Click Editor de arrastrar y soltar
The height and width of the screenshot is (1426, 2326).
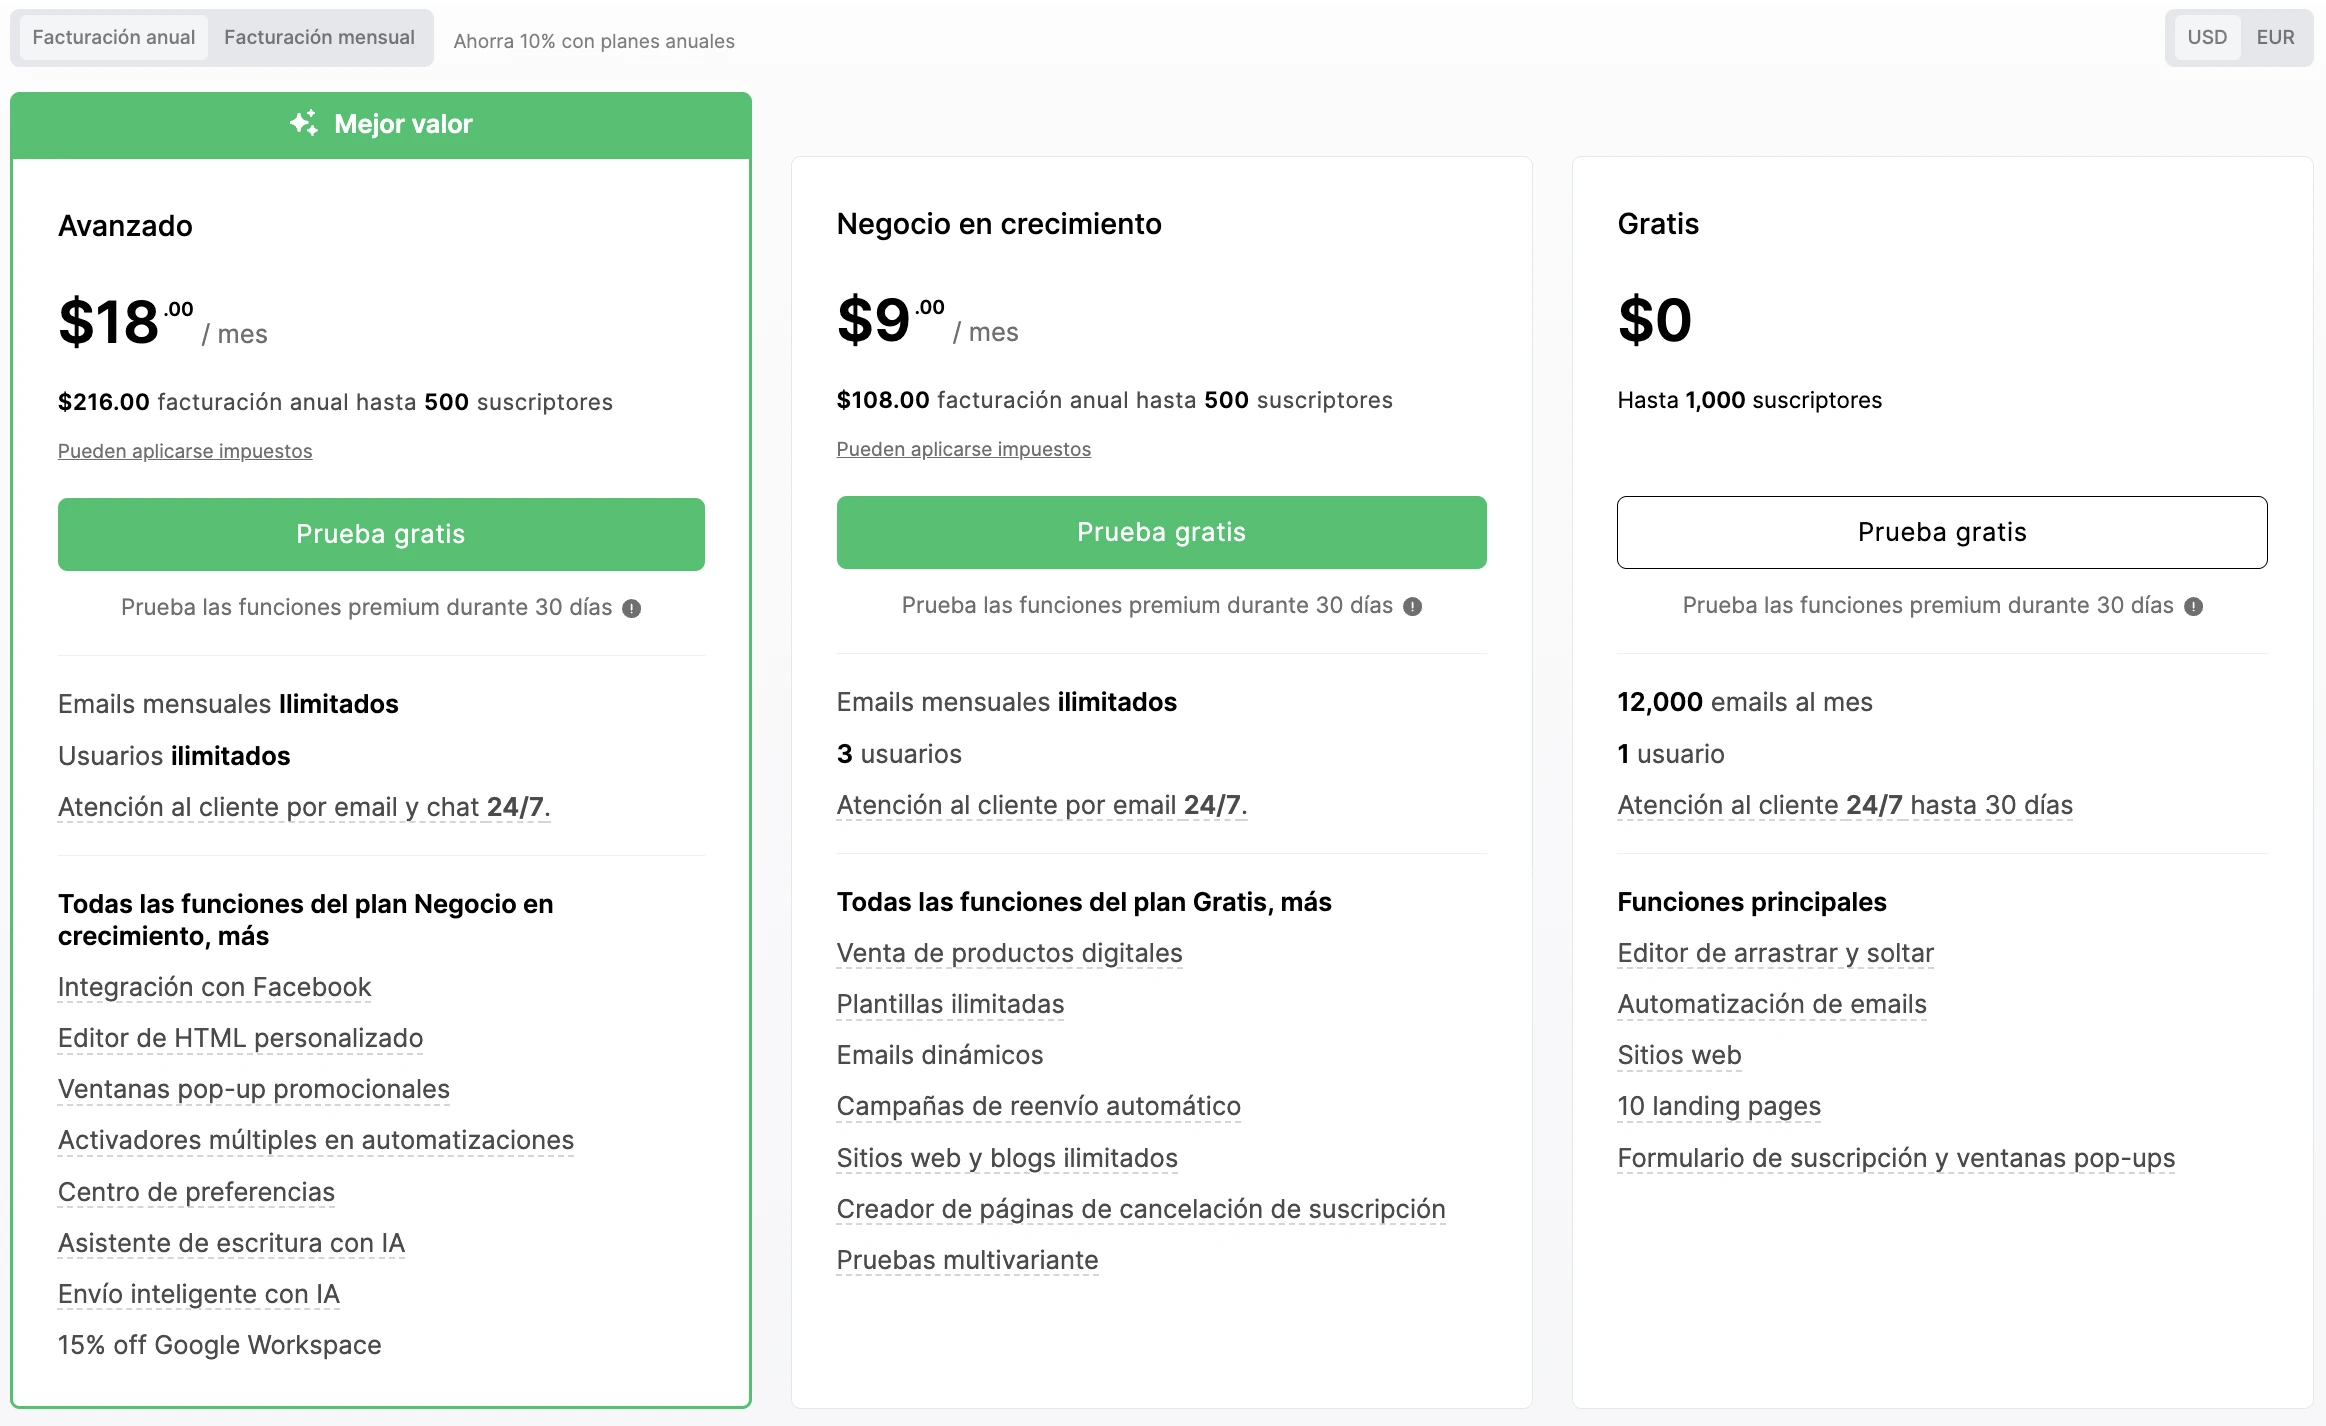point(1775,953)
